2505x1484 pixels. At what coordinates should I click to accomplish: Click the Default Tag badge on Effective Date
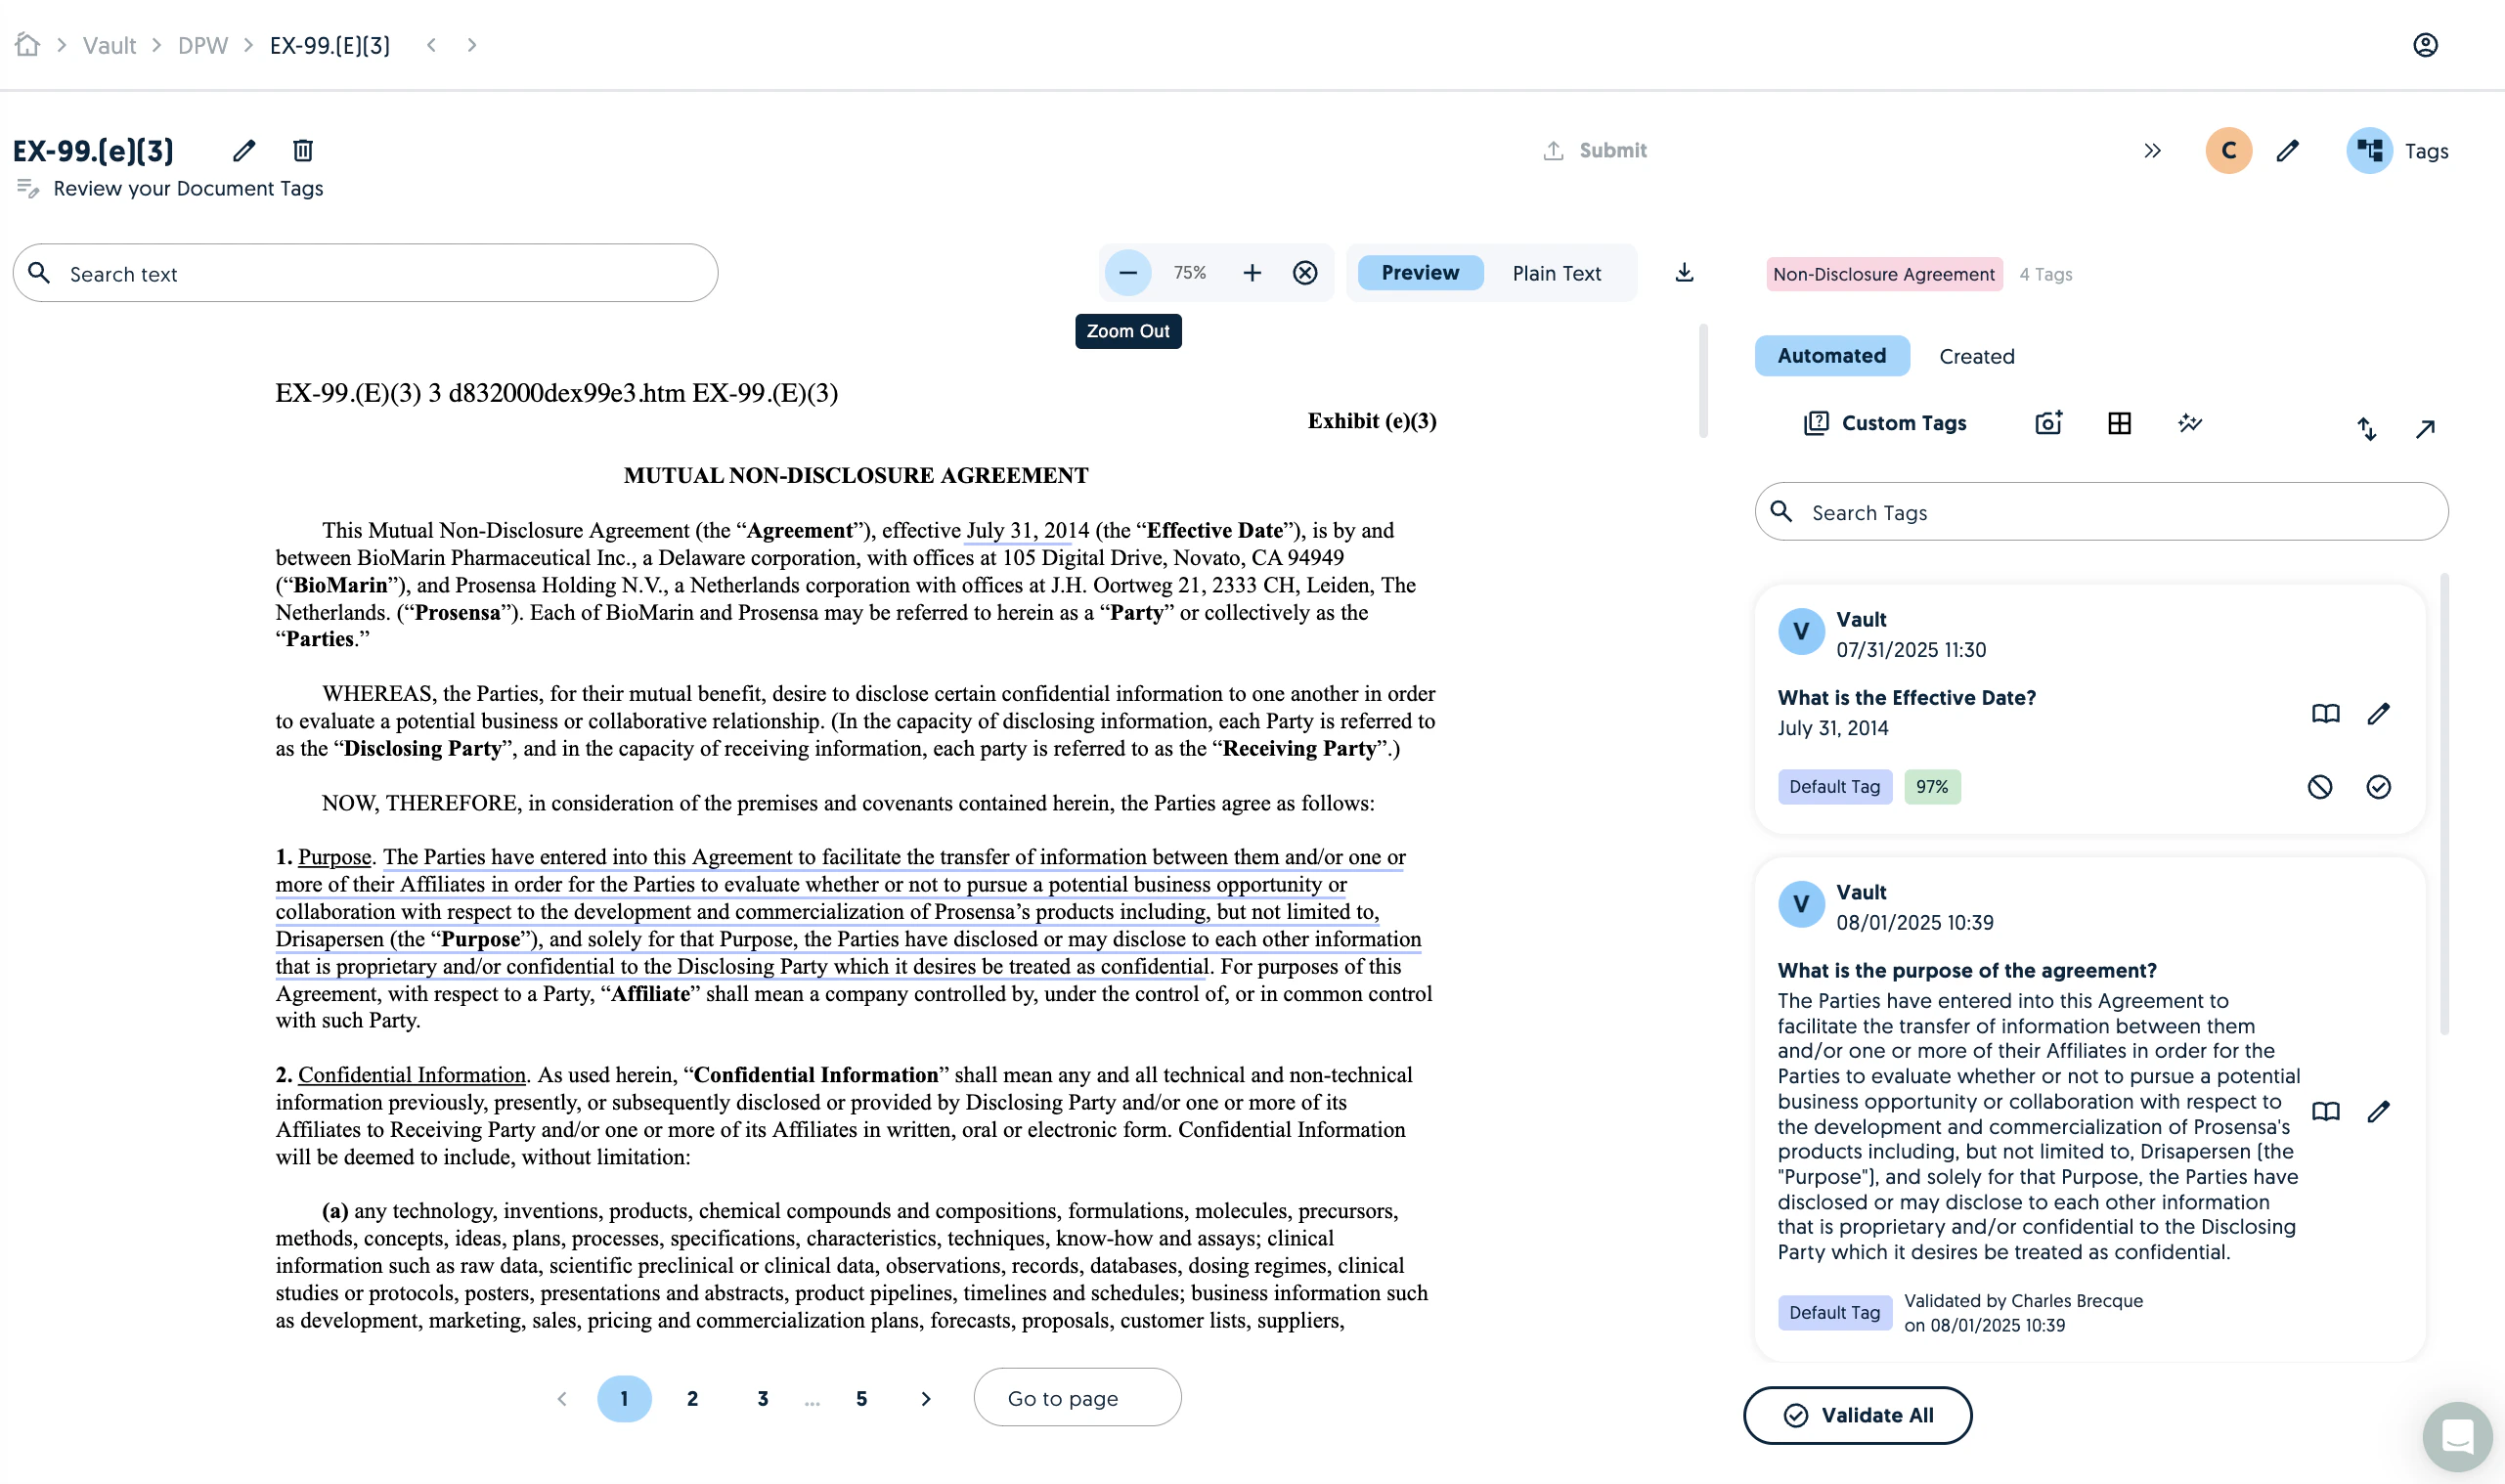point(1834,787)
